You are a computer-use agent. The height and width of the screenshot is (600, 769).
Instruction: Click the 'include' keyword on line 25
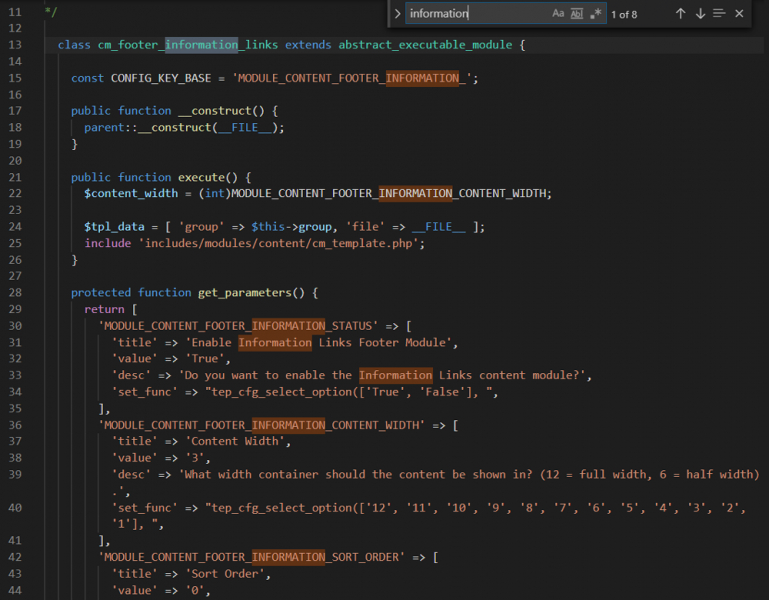click(x=108, y=244)
